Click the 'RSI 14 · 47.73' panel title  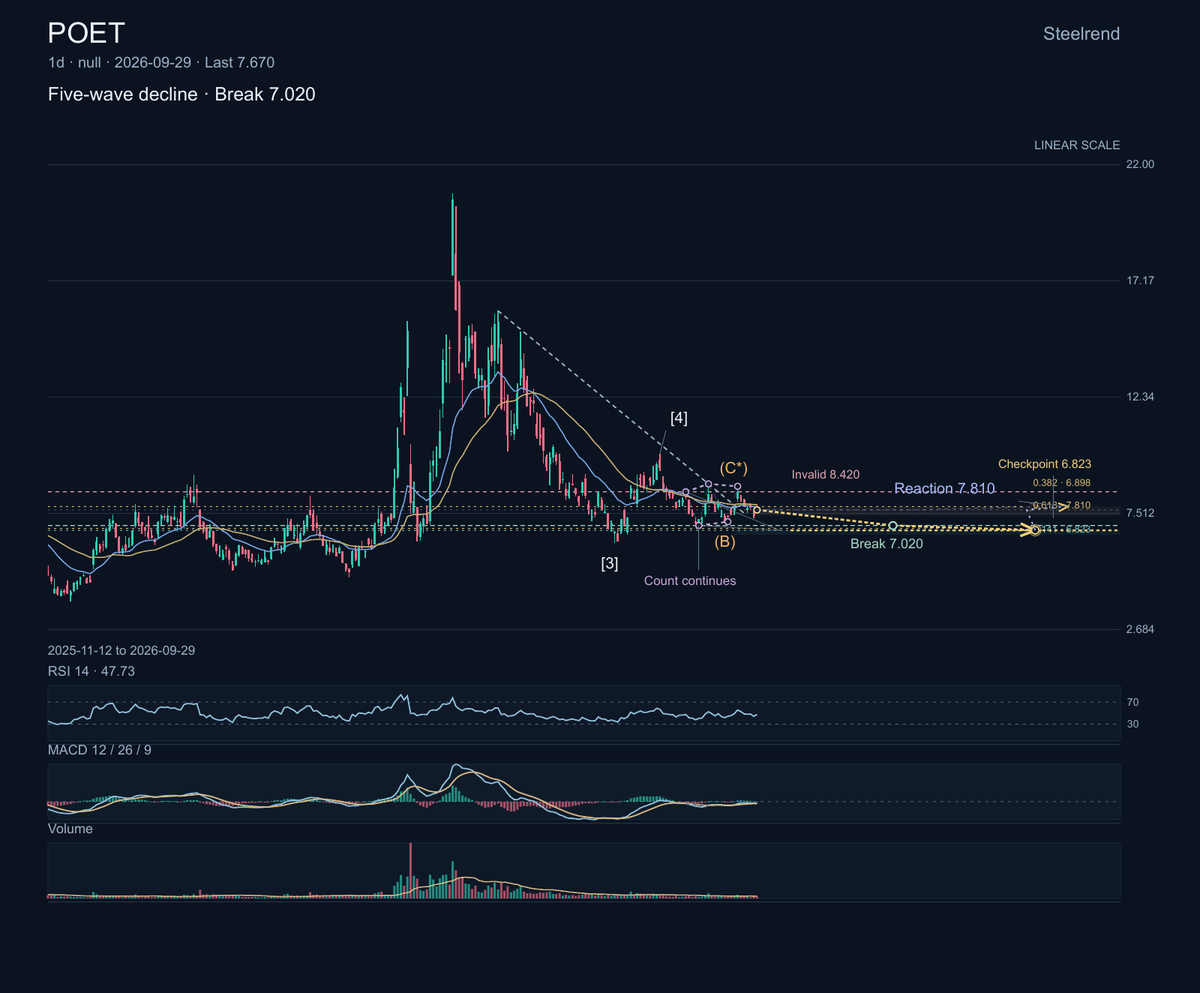pos(91,671)
